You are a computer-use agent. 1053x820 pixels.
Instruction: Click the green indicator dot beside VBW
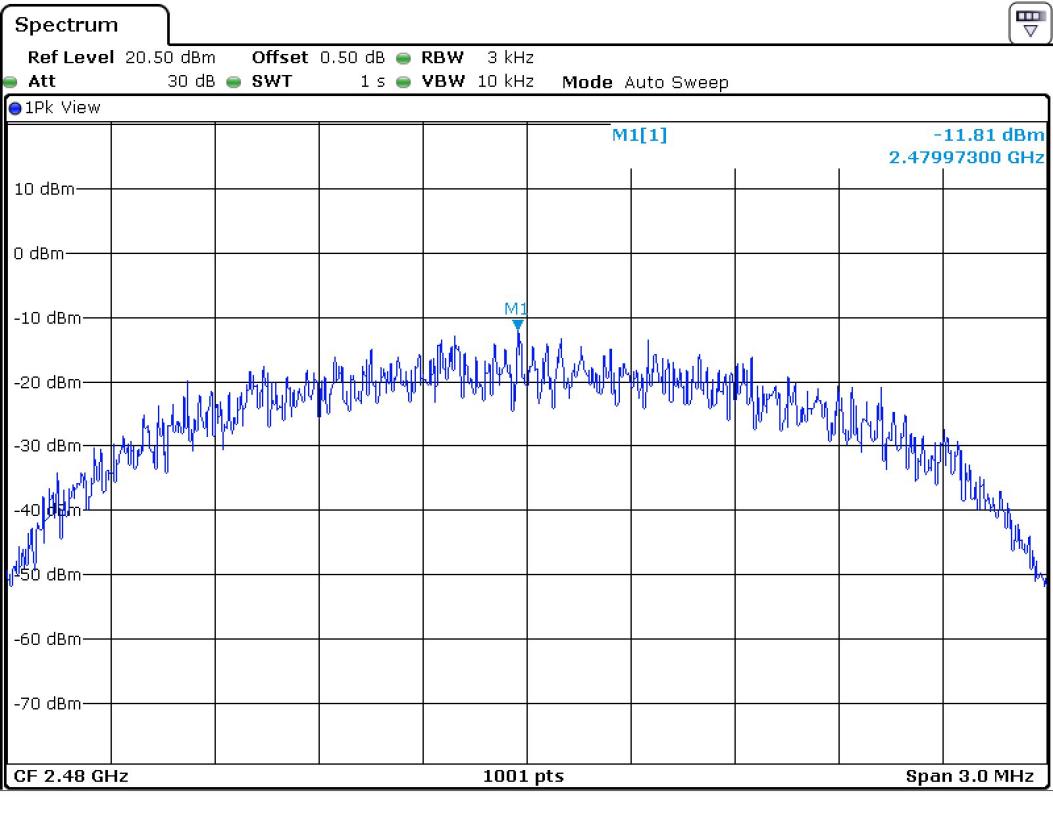click(403, 83)
